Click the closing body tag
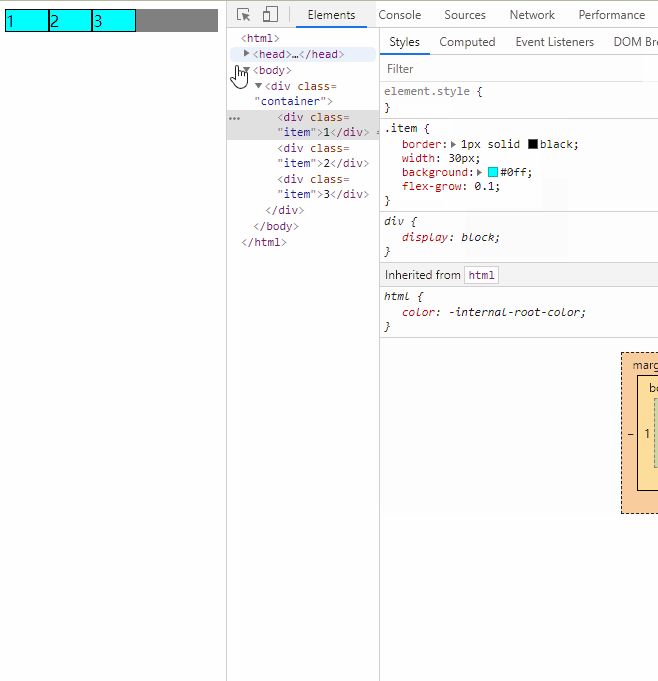Screen dimensions: 658x681 pyautogui.click(x=276, y=226)
